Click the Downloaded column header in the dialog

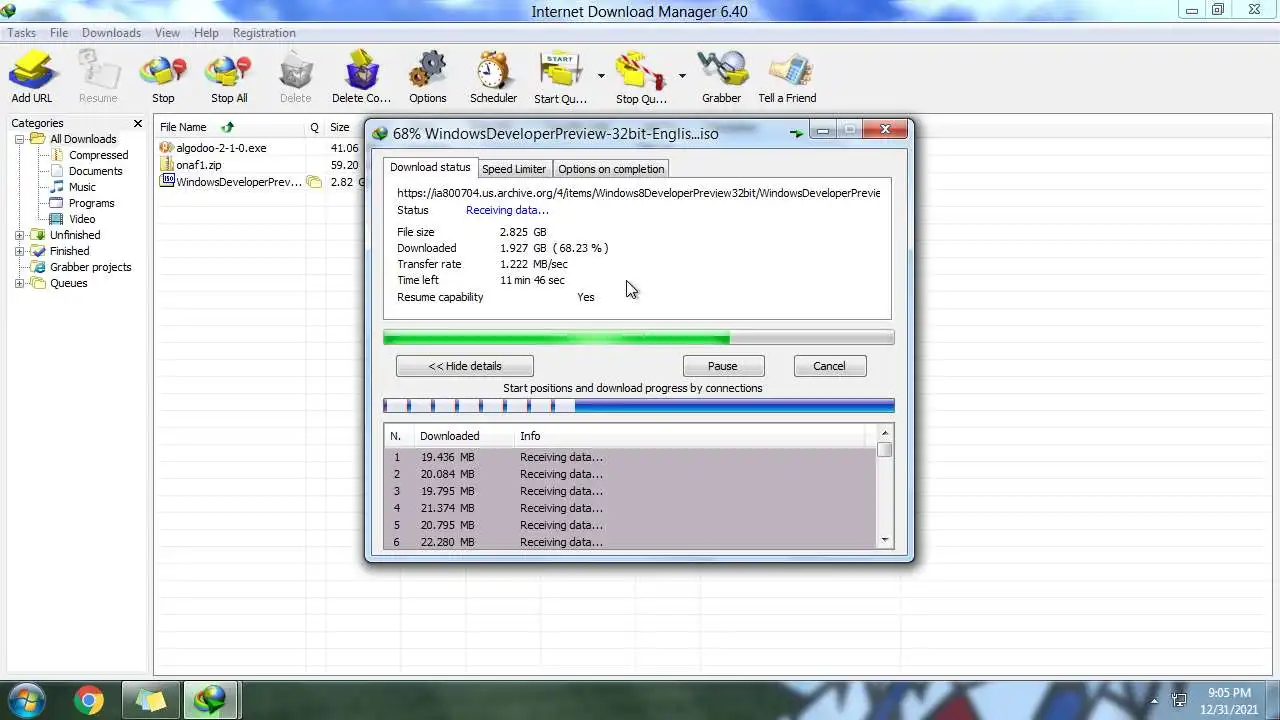(464, 436)
